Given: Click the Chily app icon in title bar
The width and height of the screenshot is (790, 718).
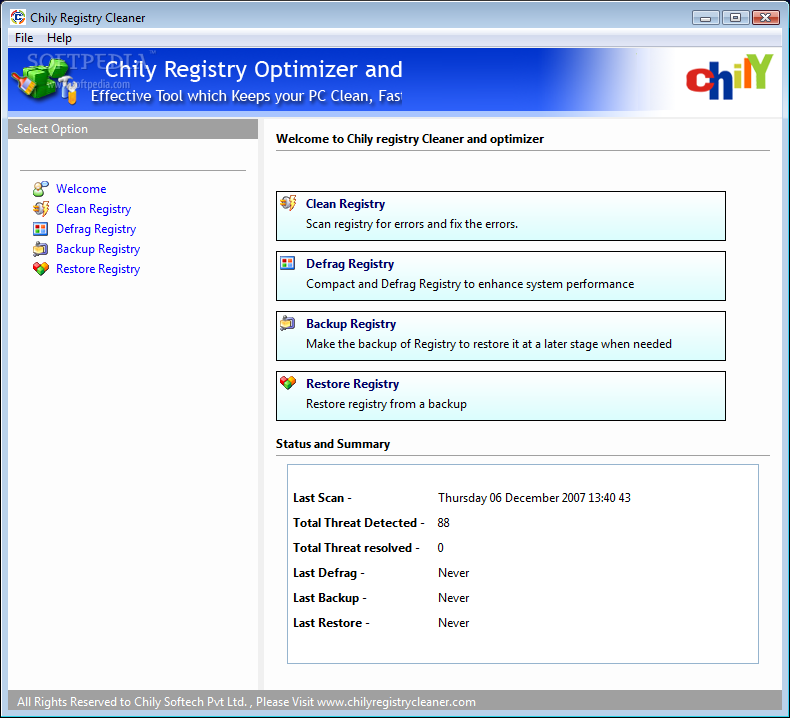Looking at the screenshot, I should [18, 17].
